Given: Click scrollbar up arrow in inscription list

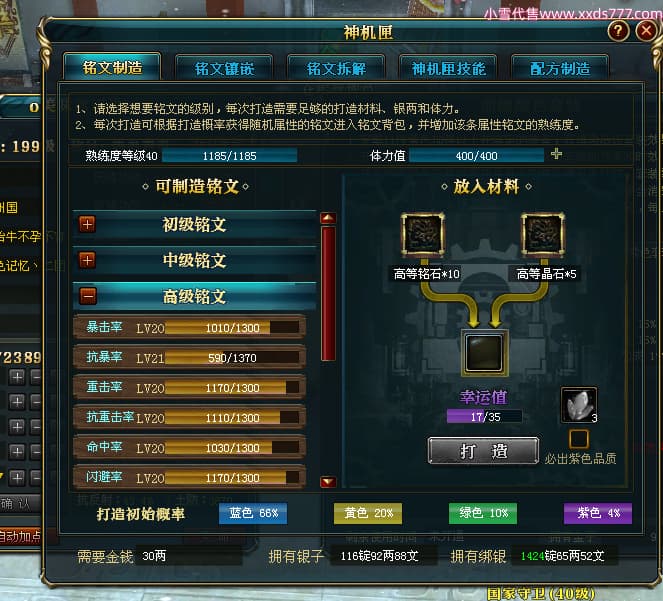Looking at the screenshot, I should pos(328,218).
